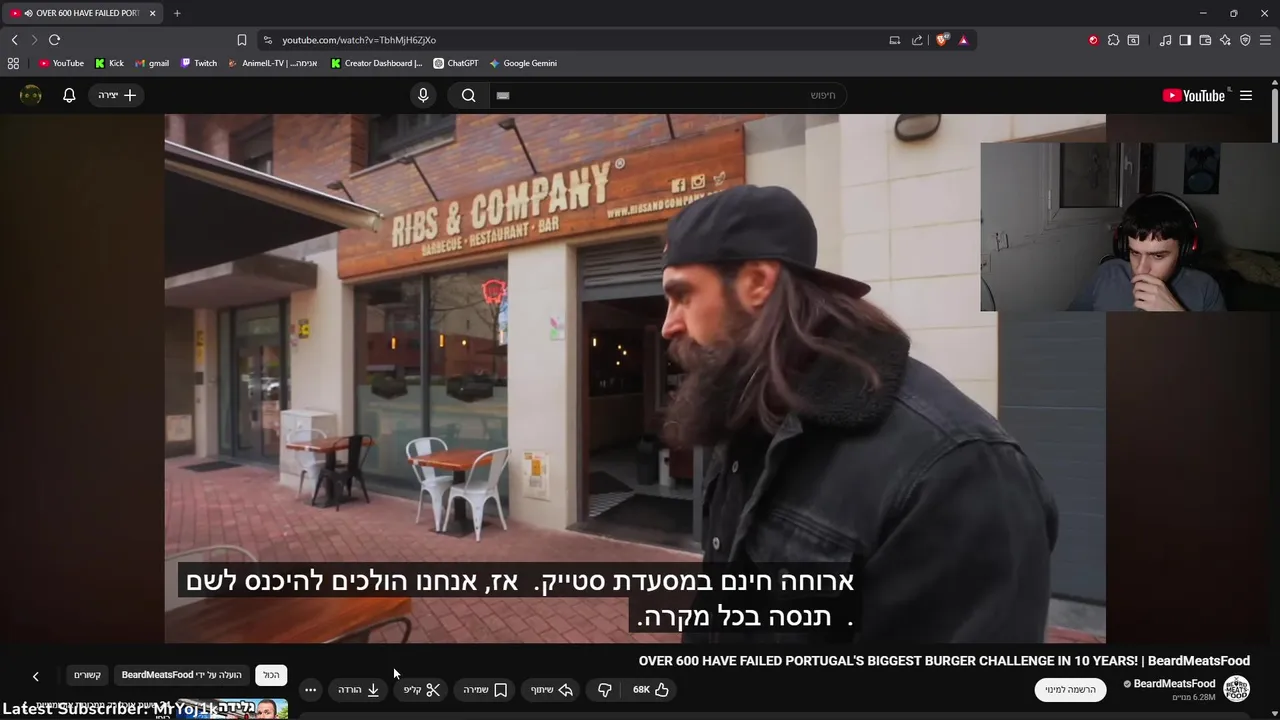Open Creator Dashboard bookmark
1280x720 pixels.
[377, 63]
